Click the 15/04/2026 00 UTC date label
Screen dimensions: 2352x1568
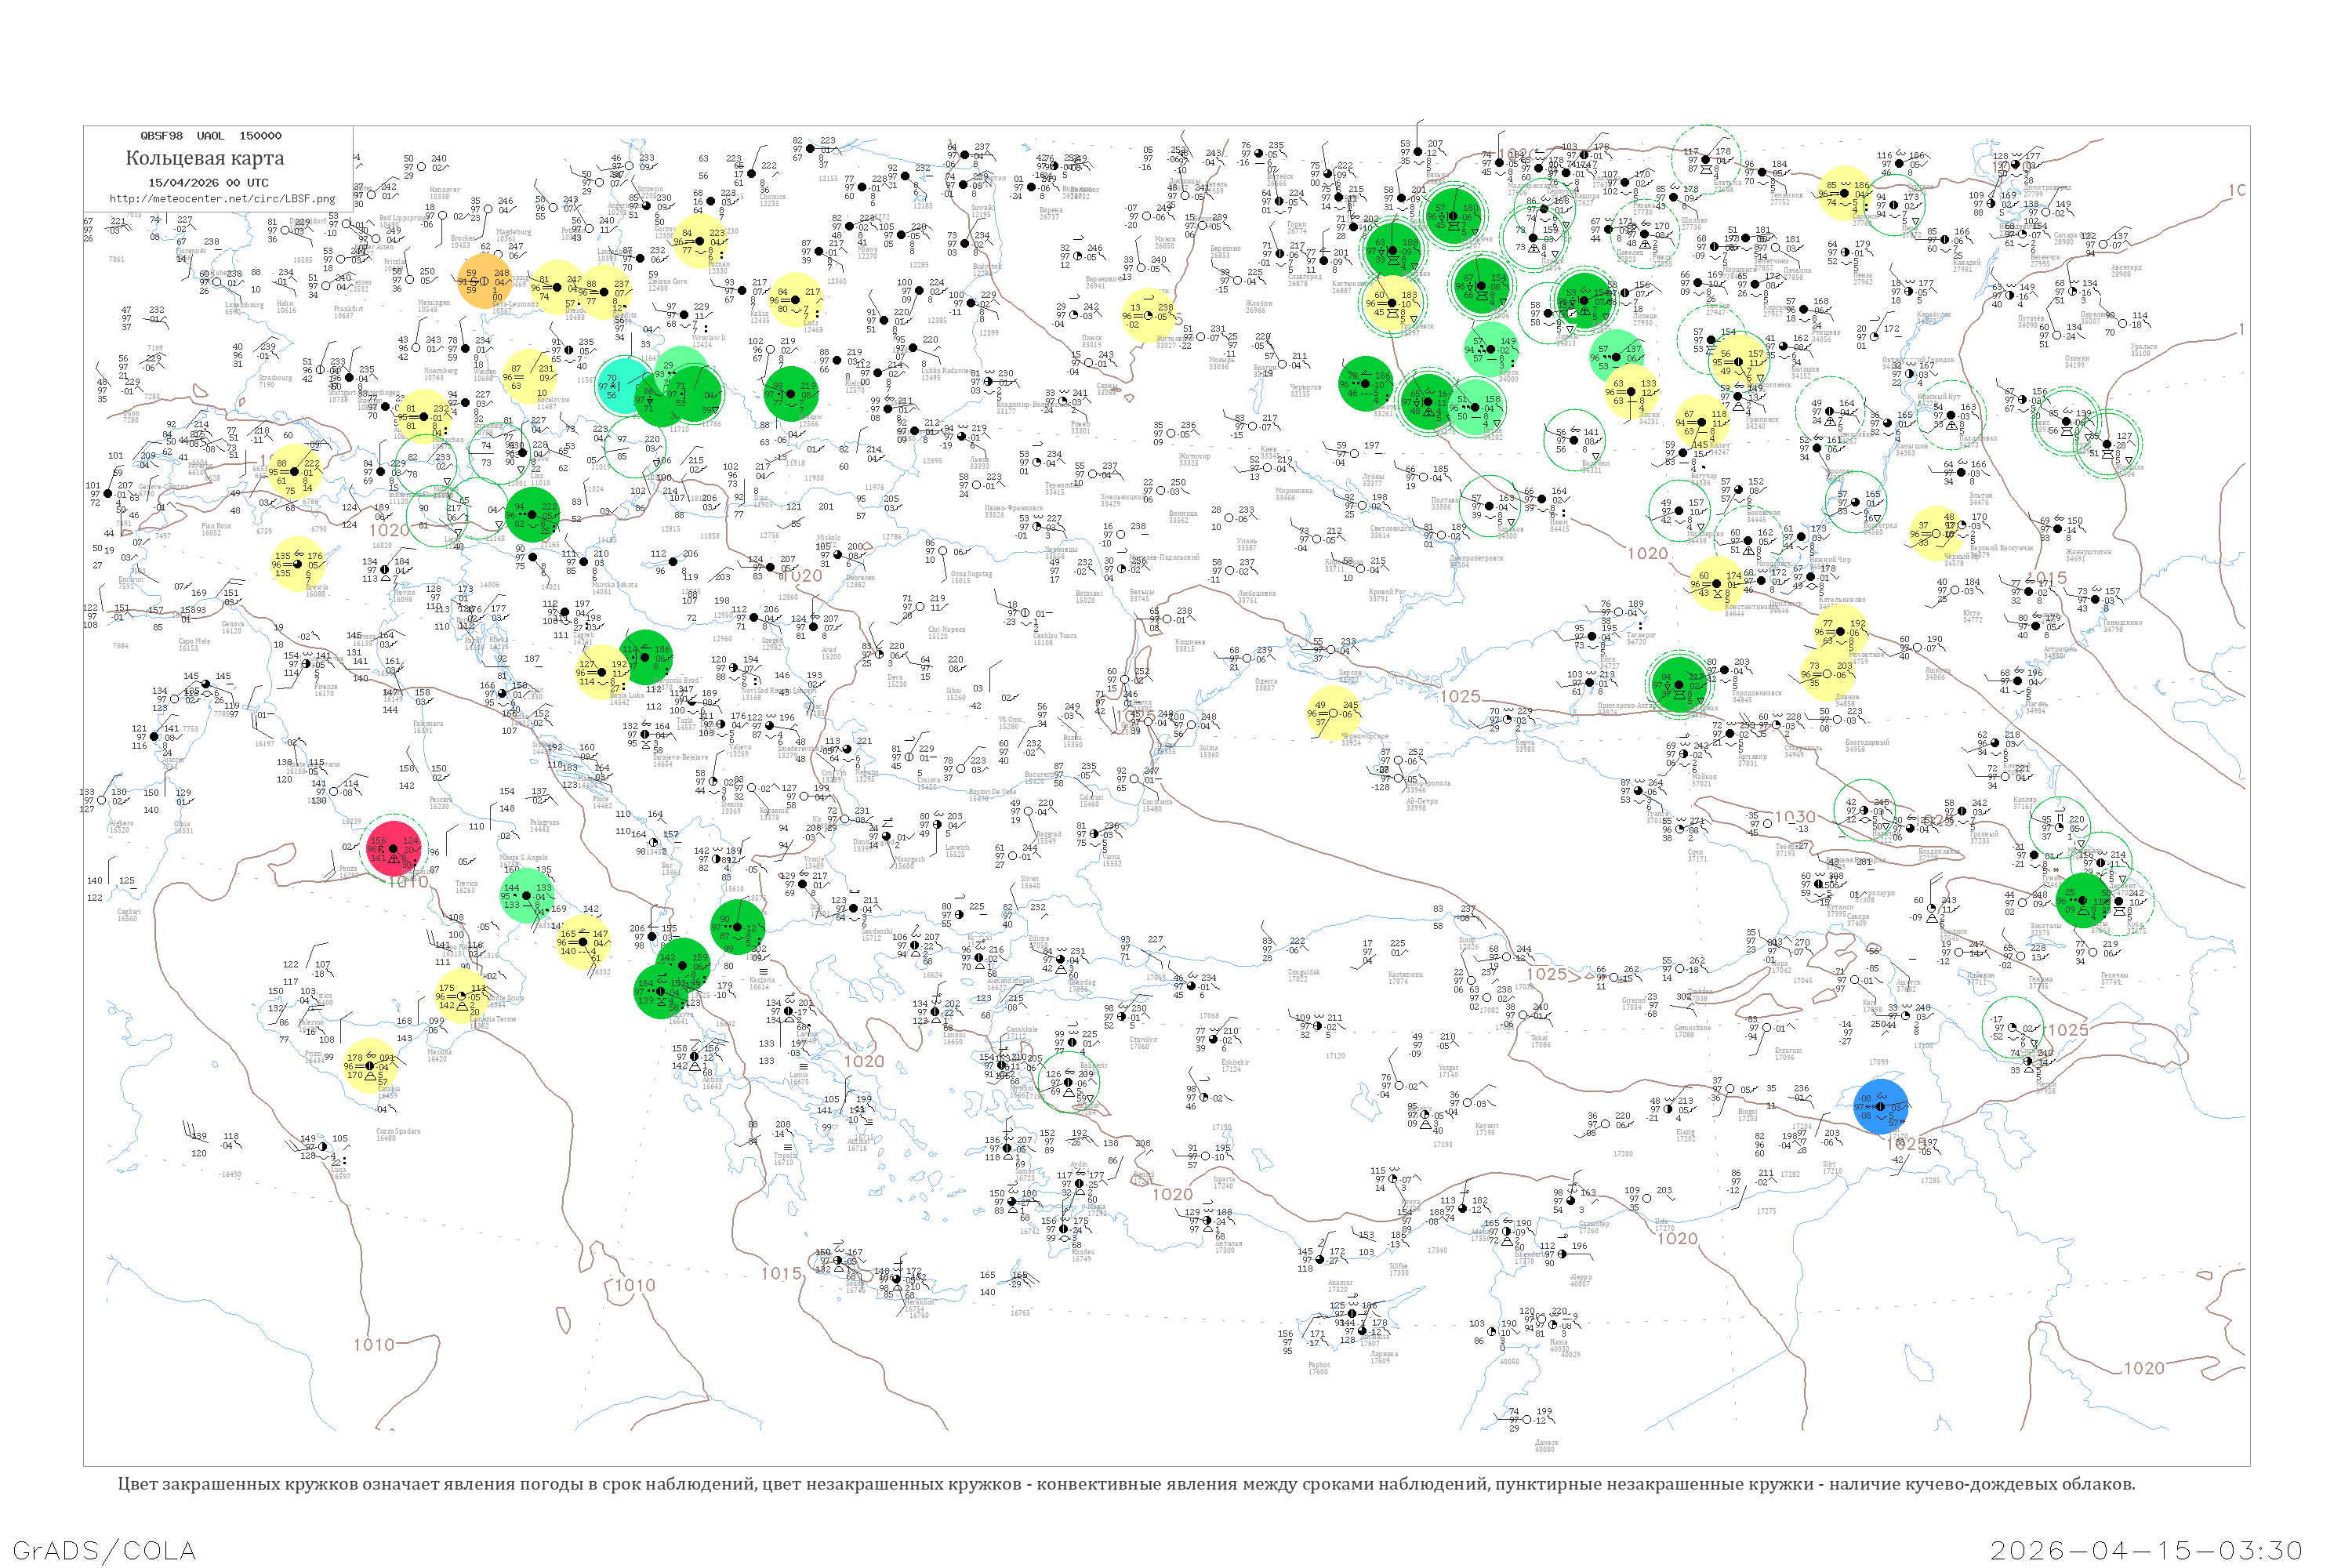coord(208,183)
